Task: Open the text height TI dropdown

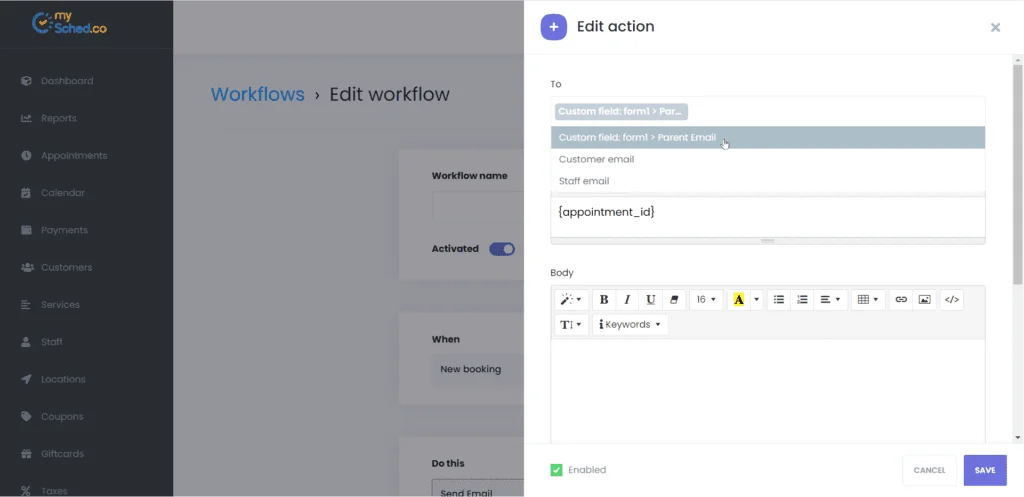Action: [x=571, y=325]
